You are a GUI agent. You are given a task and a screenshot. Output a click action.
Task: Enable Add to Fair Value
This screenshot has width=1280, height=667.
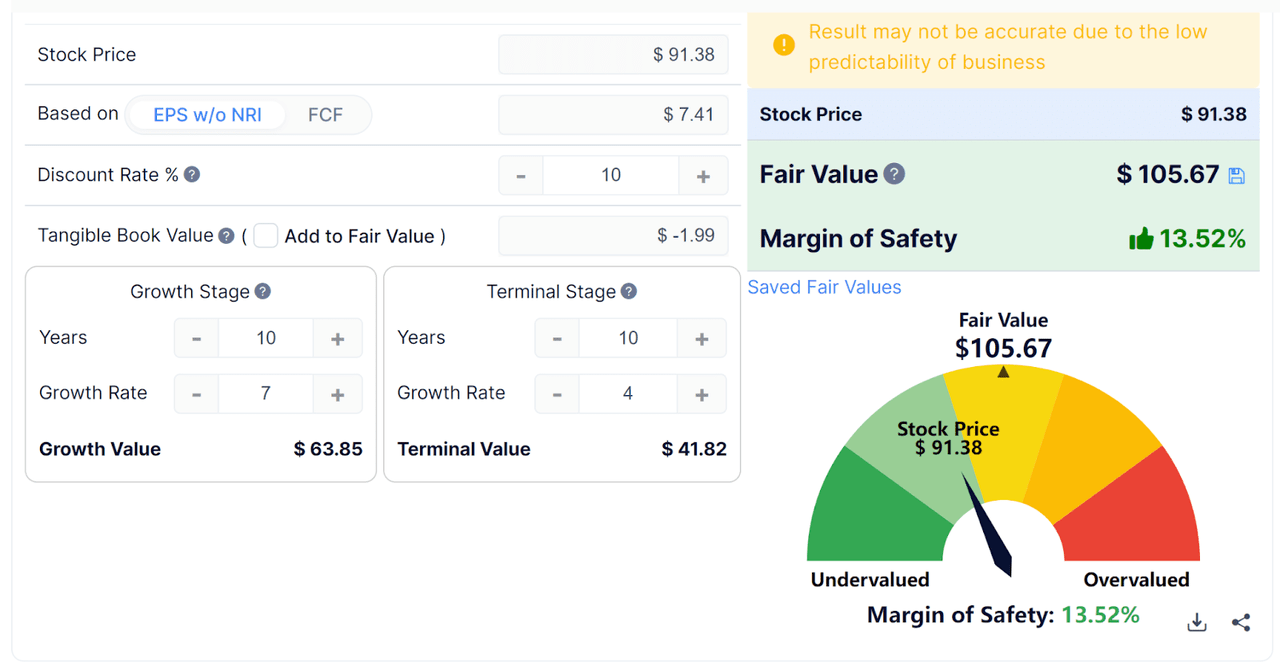pos(266,235)
